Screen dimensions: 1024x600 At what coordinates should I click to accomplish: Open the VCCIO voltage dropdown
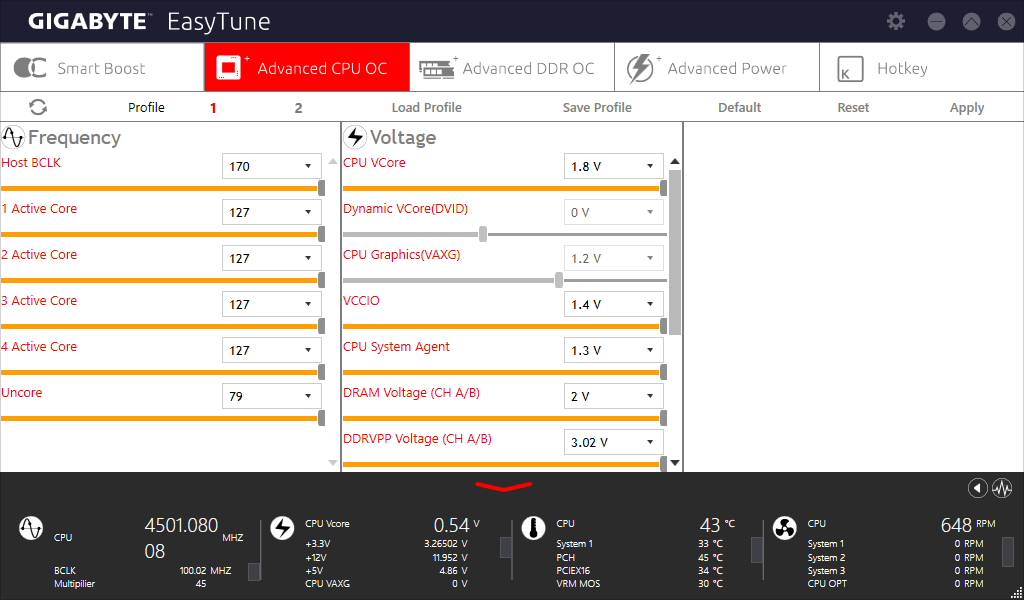pyautogui.click(x=614, y=304)
